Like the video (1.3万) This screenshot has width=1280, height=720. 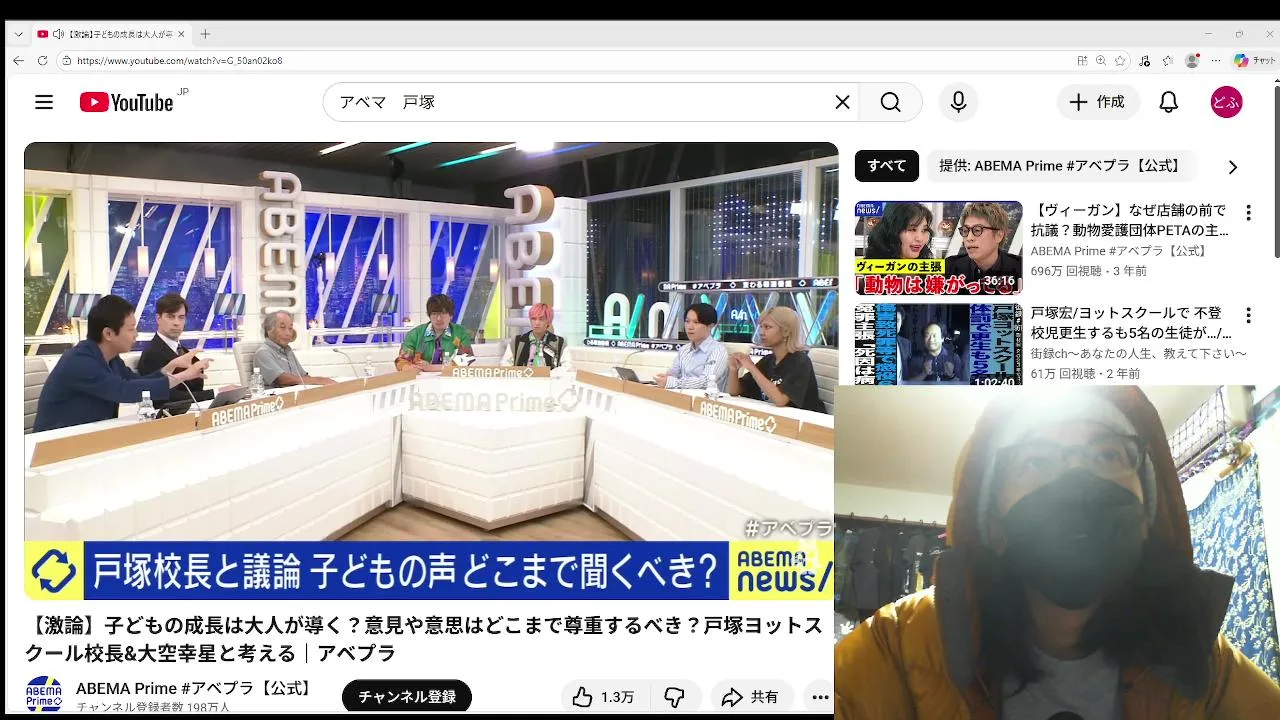[603, 697]
